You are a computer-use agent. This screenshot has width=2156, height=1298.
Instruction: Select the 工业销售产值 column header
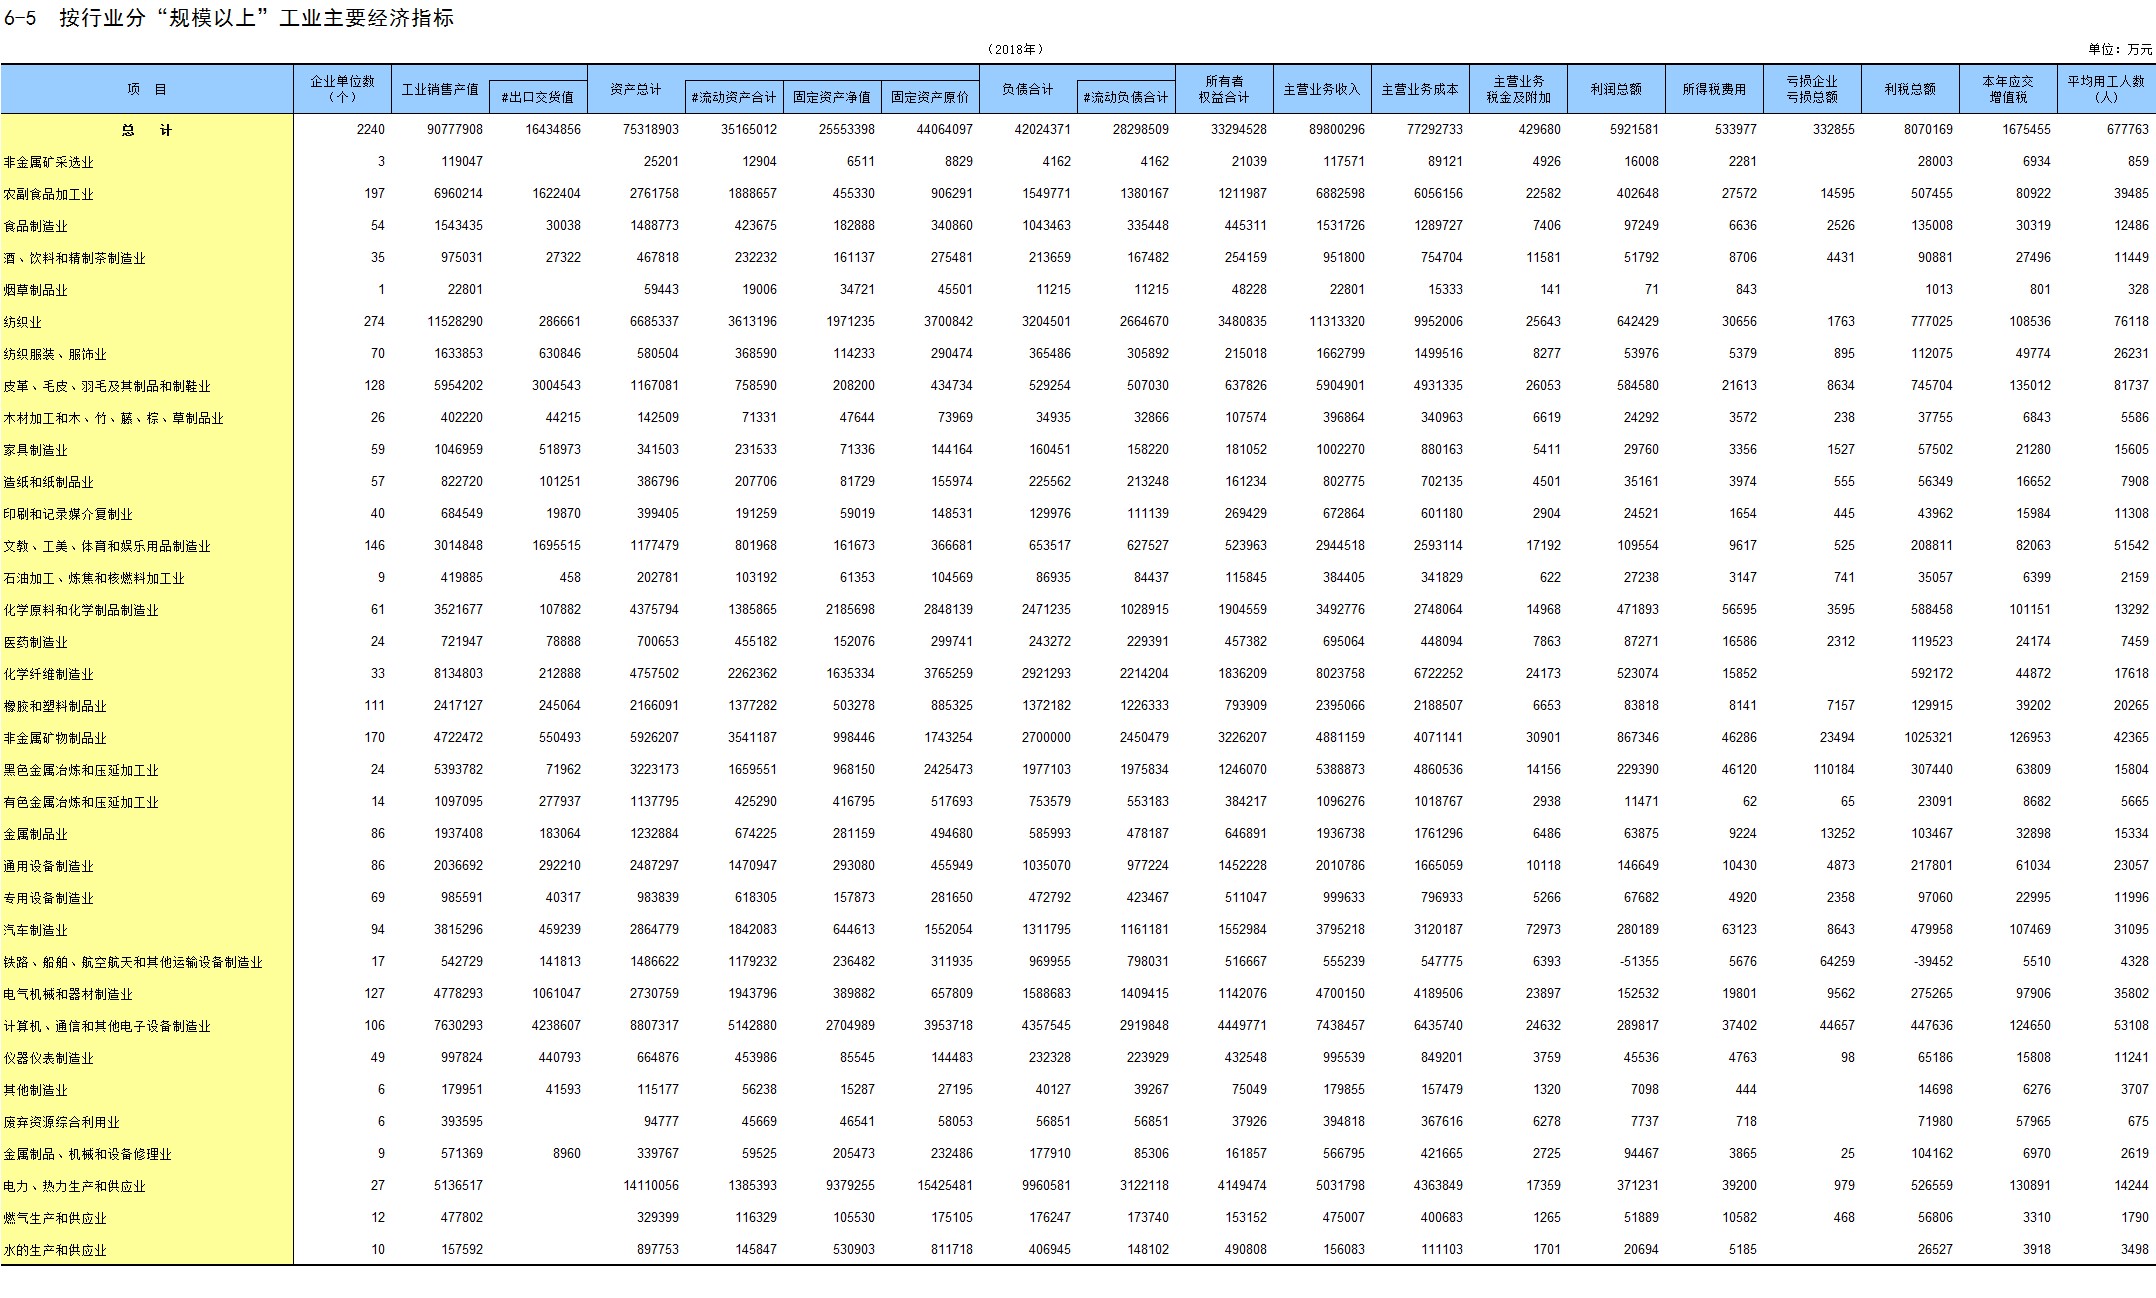pos(440,89)
